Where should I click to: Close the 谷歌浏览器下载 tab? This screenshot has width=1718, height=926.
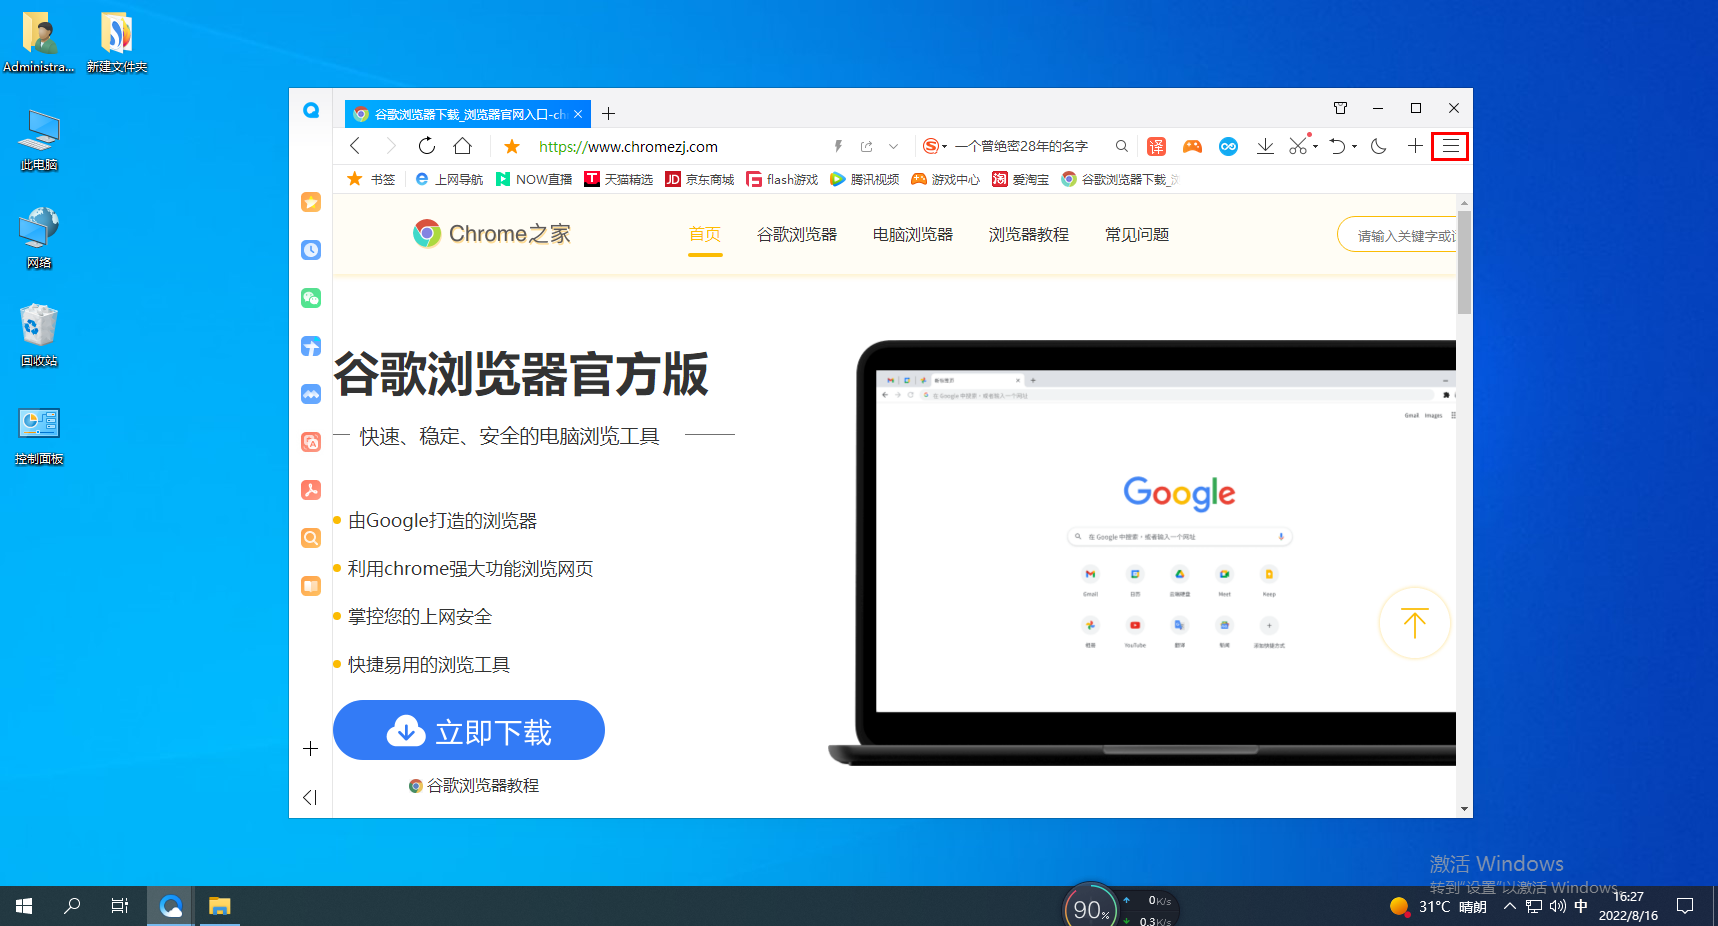click(578, 114)
